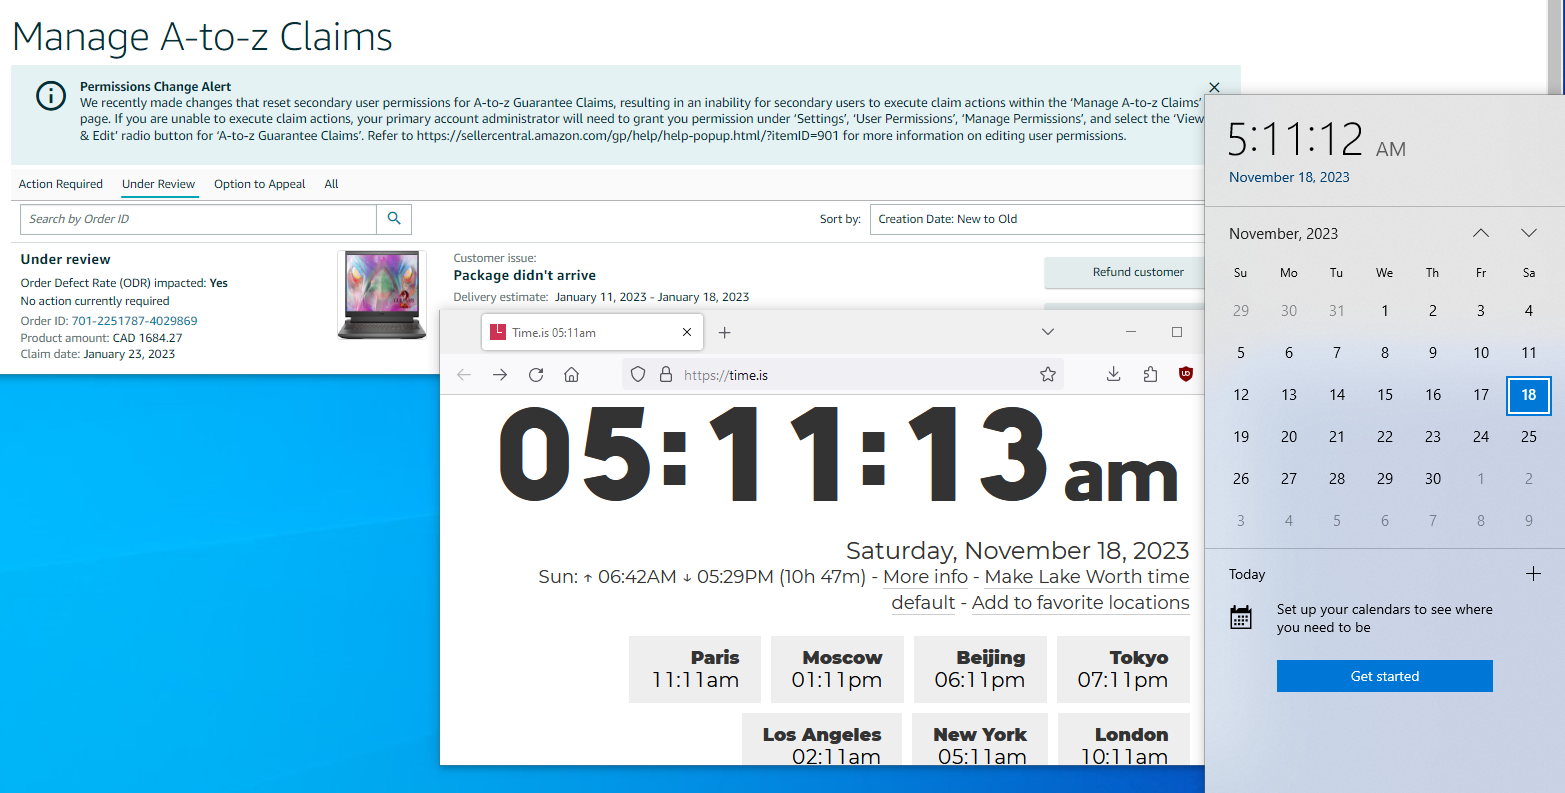The image size is (1565, 793).
Task: Click the info icon in Permissions Change Alert
Action: point(51,95)
